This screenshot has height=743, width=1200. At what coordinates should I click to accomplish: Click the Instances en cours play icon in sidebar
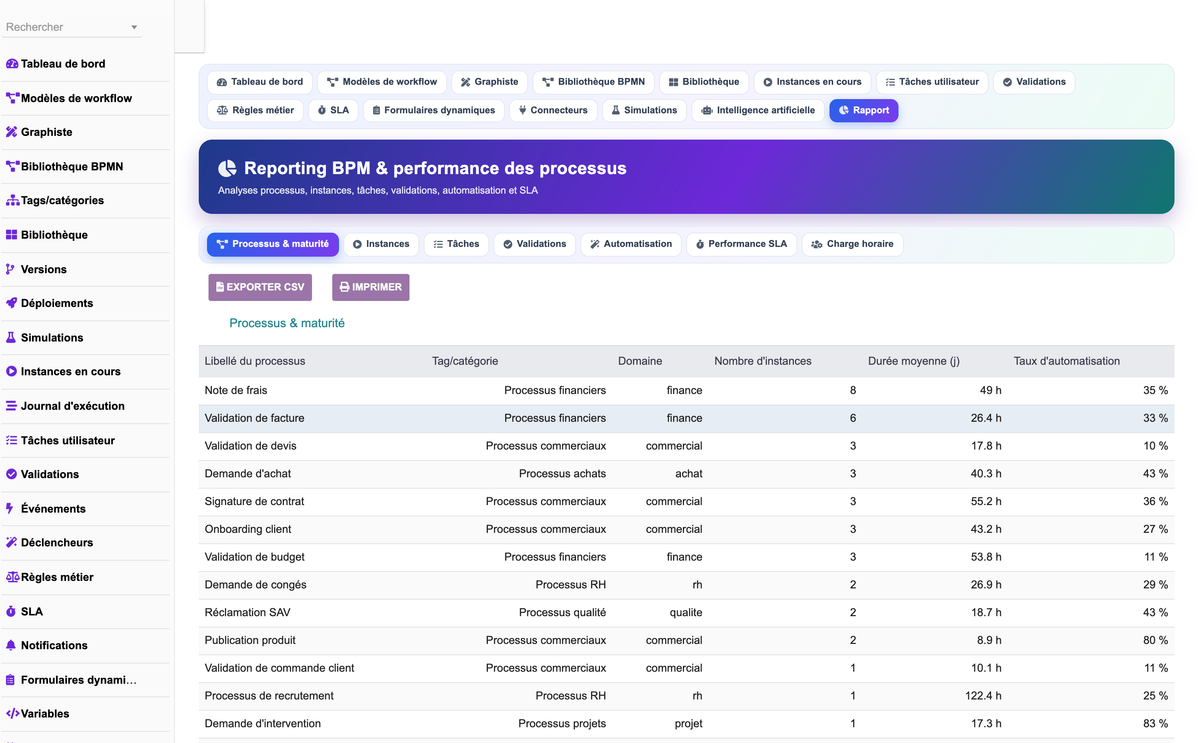[x=12, y=372]
